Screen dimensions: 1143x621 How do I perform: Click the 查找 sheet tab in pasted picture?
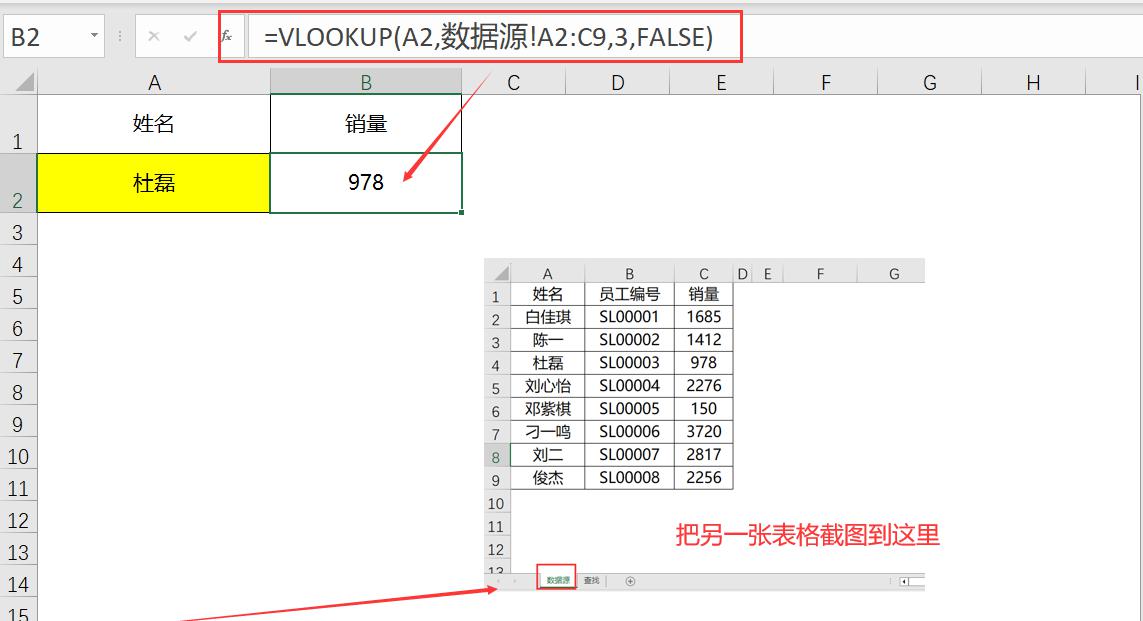tap(591, 580)
